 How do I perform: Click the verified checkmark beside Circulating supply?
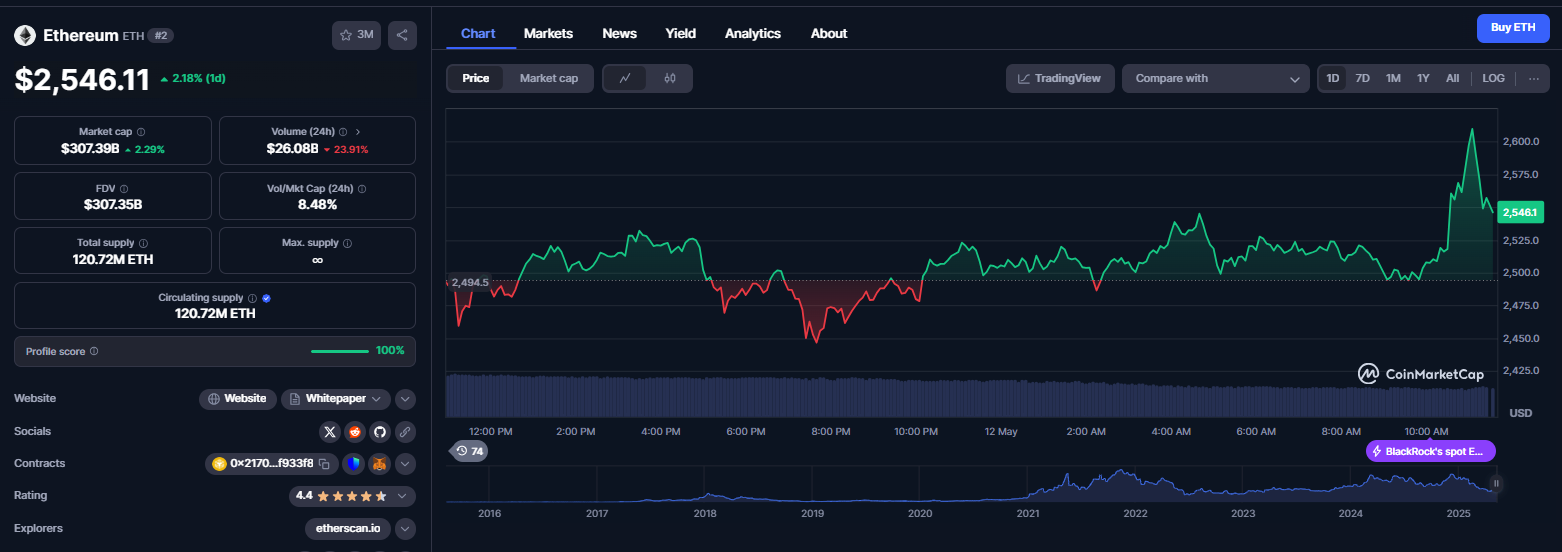(267, 298)
